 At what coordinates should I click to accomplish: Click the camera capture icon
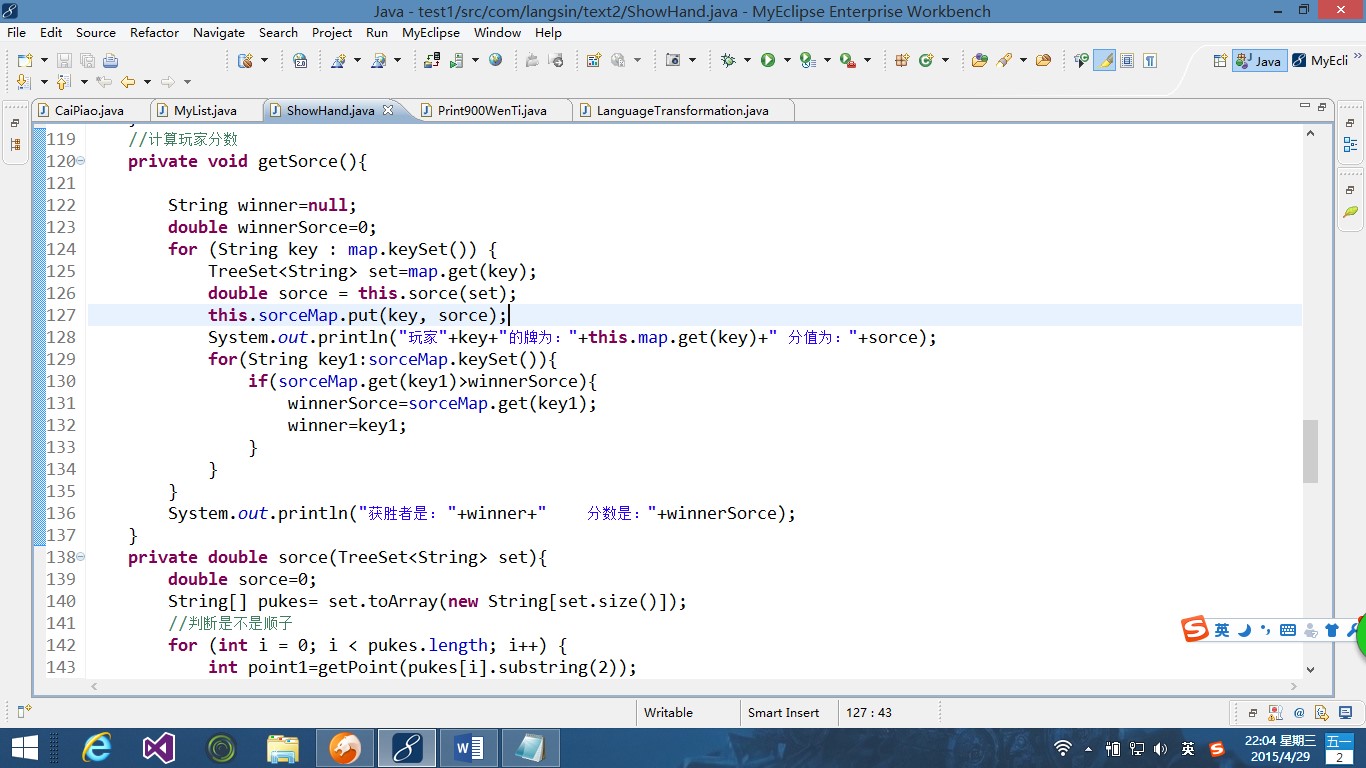pyautogui.click(x=673, y=60)
